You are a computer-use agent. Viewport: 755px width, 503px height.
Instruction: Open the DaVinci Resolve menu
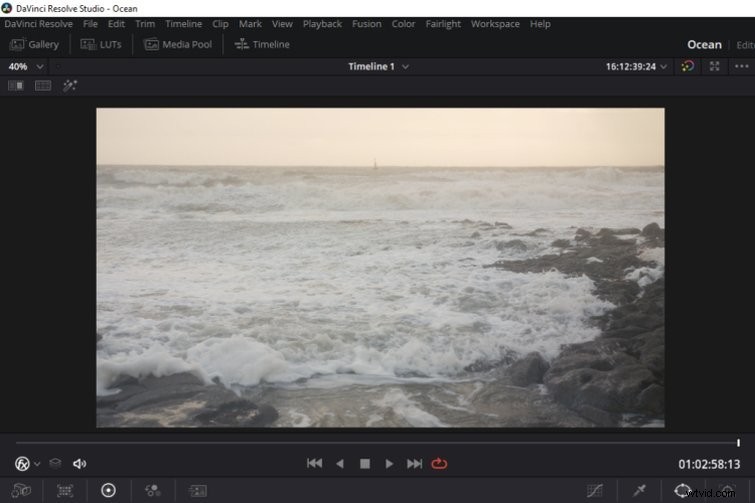click(39, 24)
